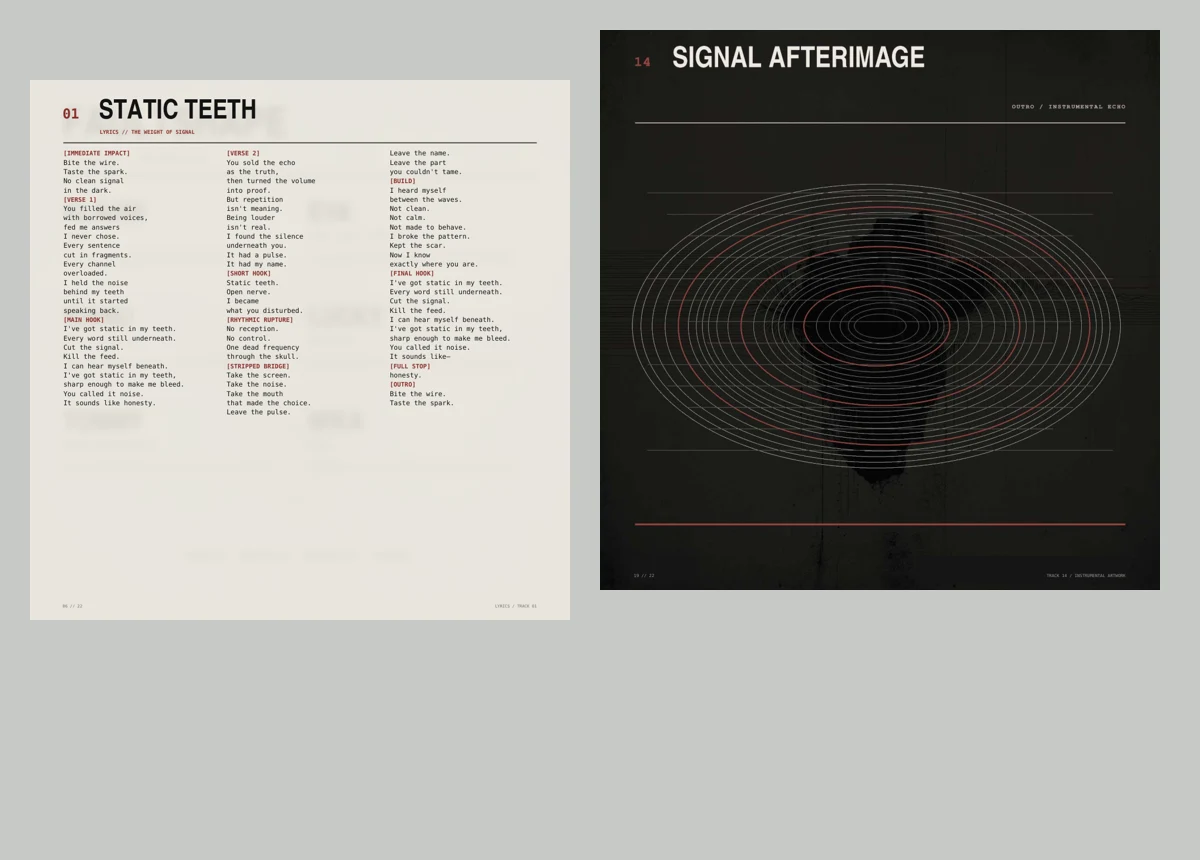Image resolution: width=1200 pixels, height=860 pixels.
Task: Click the [RHYTHMIC RUPTURE] section label
Action: click(260, 319)
